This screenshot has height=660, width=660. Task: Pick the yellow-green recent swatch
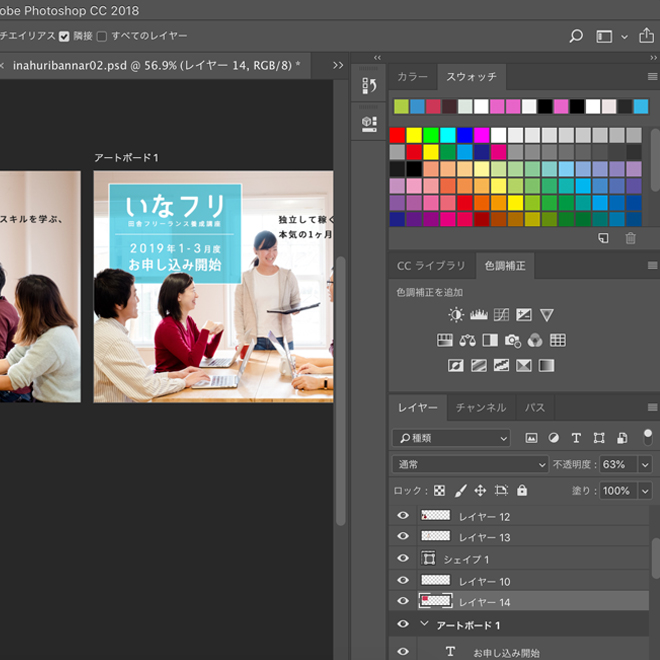401,106
